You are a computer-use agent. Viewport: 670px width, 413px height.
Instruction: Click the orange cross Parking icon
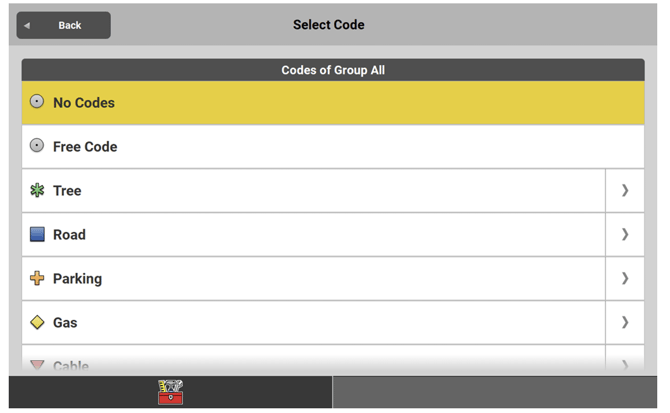[x=37, y=278]
